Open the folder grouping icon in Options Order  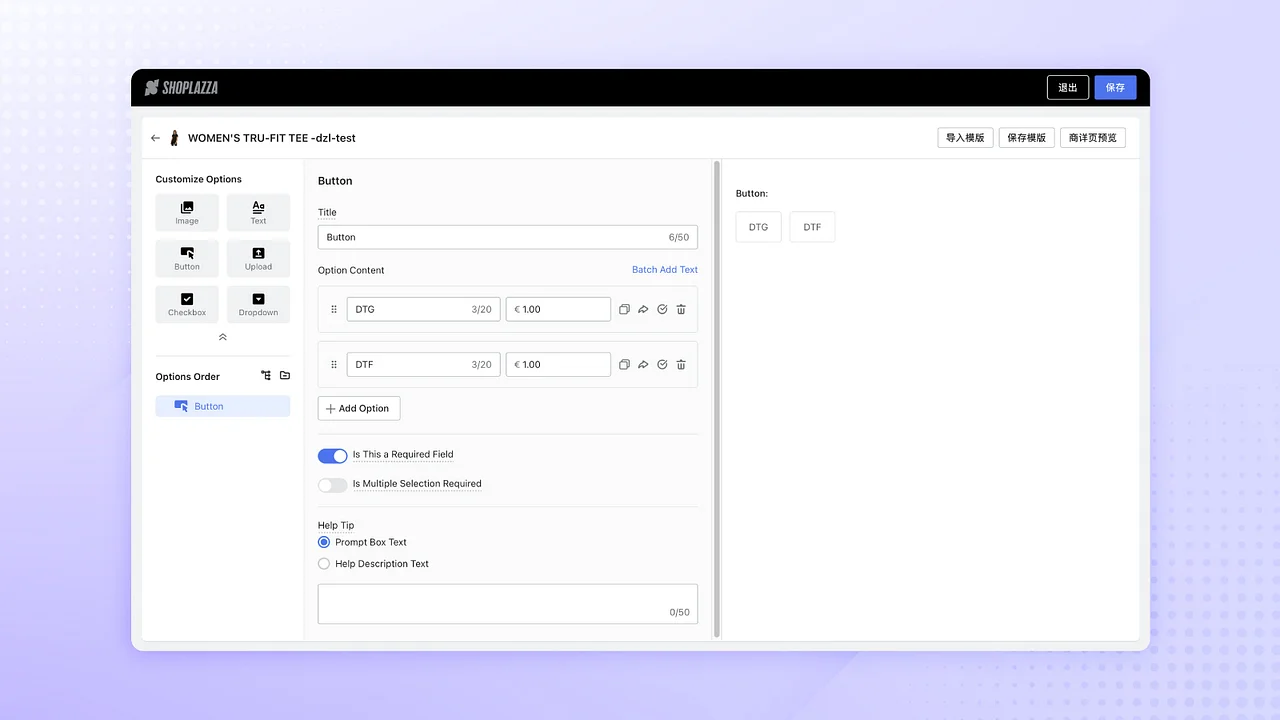click(x=285, y=375)
